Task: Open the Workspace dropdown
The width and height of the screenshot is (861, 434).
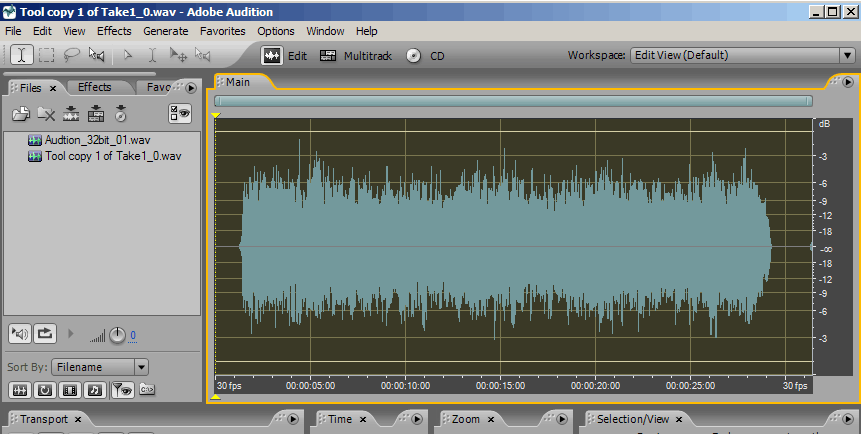Action: [846, 56]
